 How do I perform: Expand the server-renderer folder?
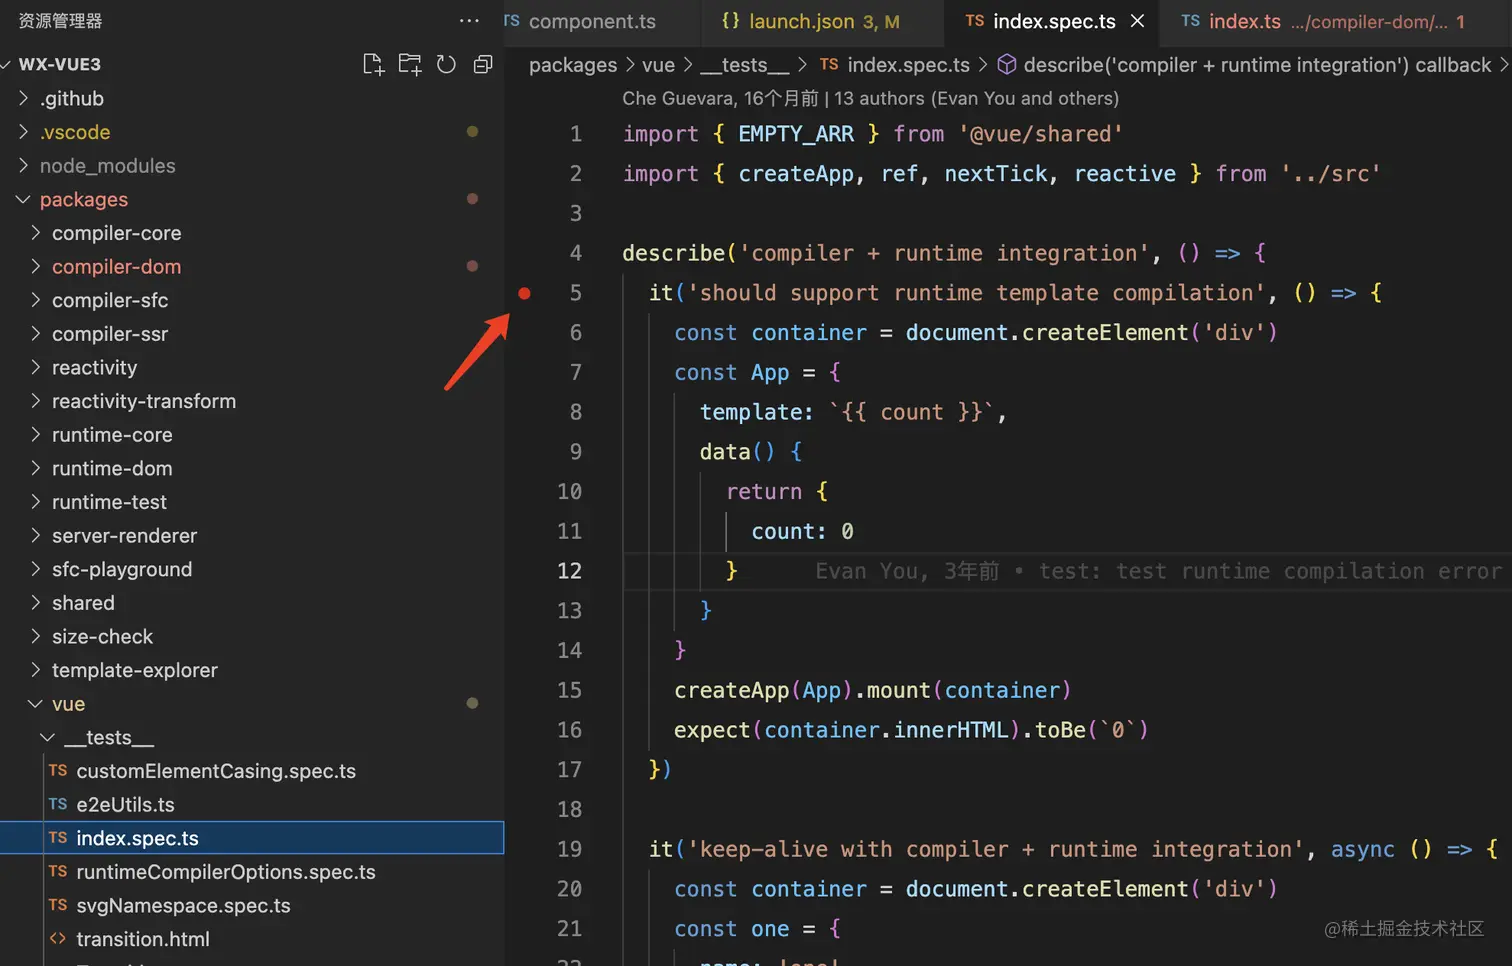point(252,536)
